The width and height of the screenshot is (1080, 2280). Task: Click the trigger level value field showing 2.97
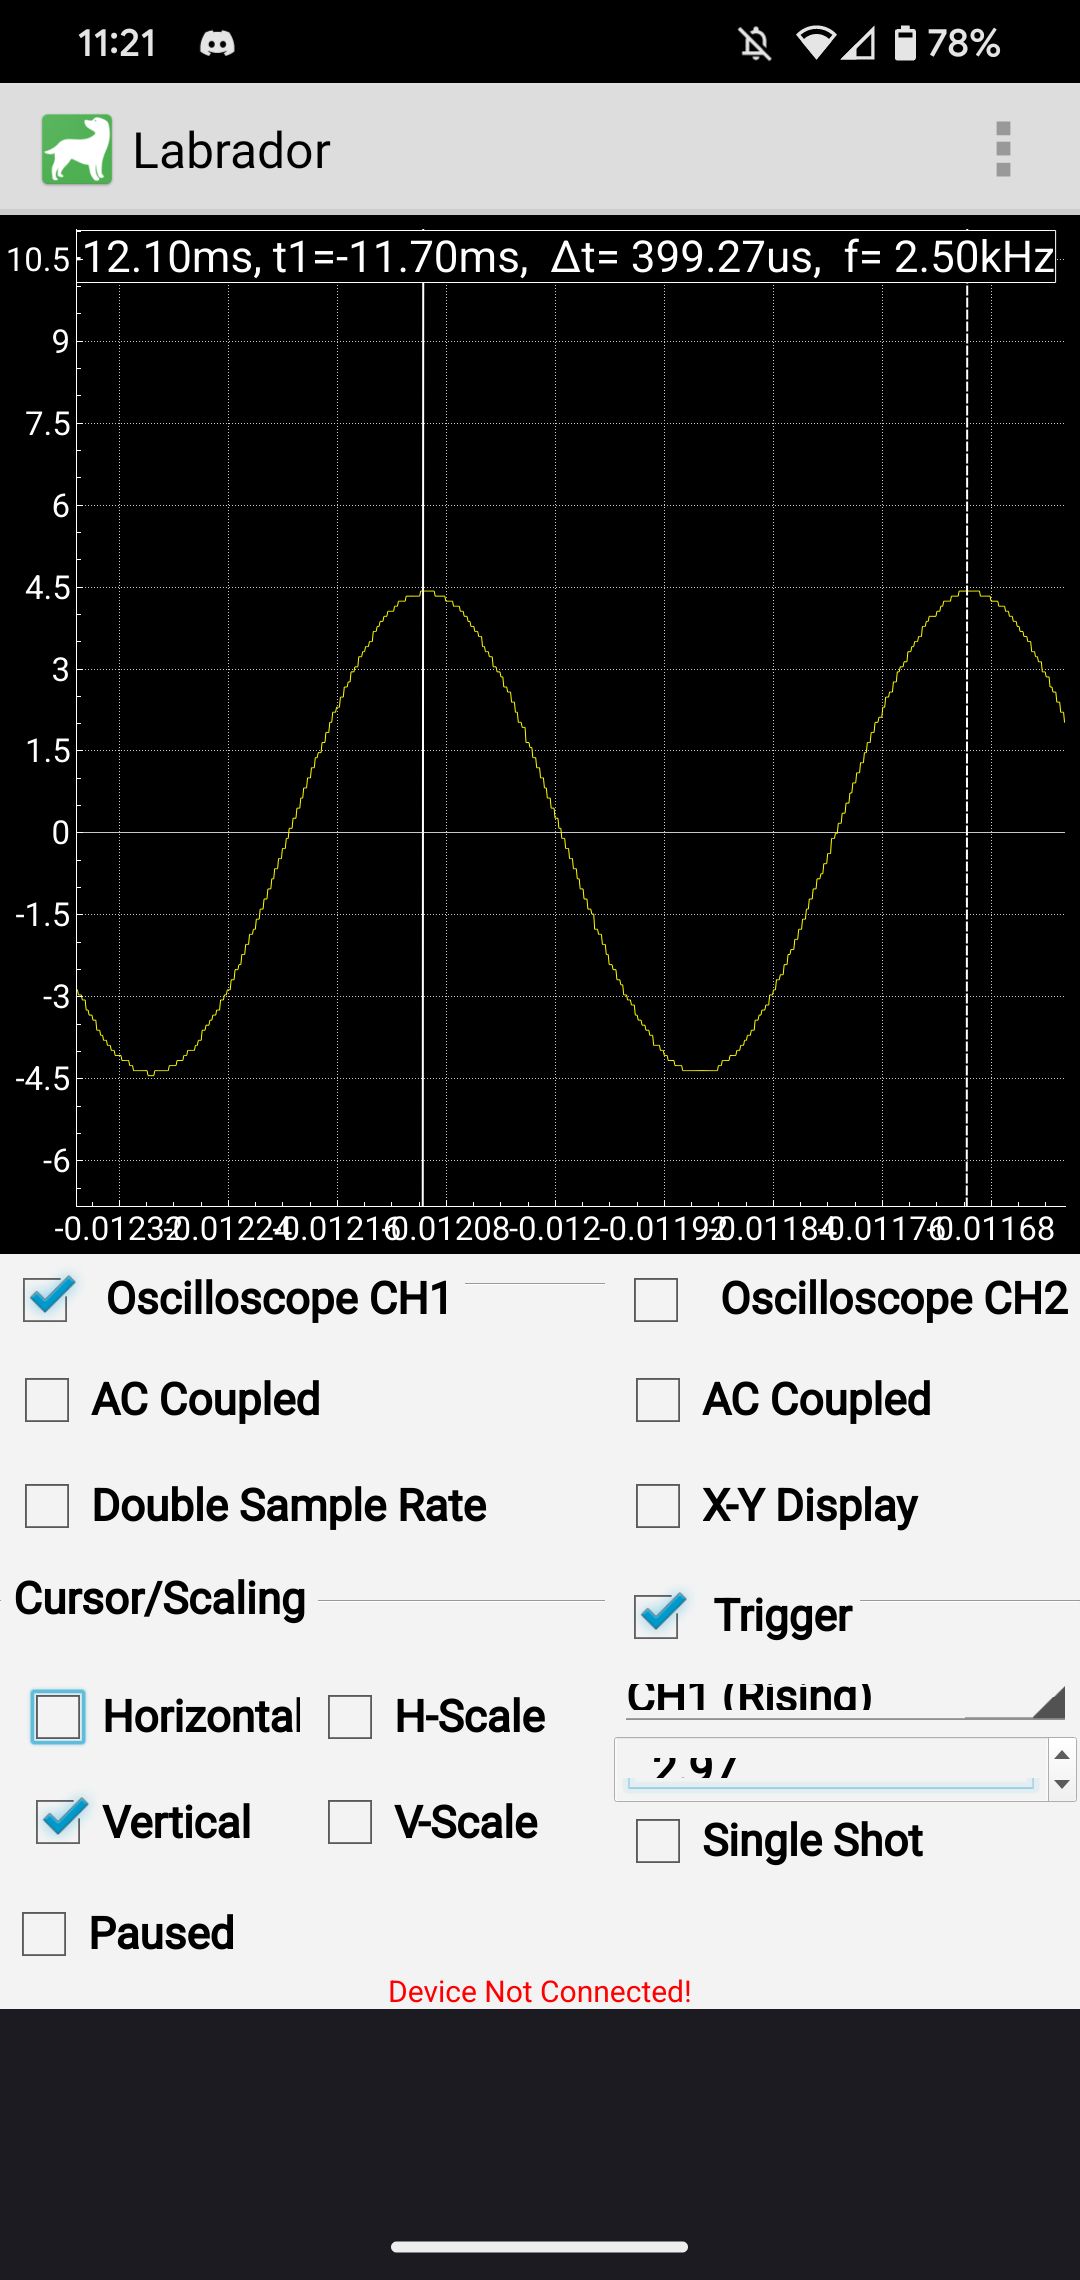click(x=820, y=1765)
